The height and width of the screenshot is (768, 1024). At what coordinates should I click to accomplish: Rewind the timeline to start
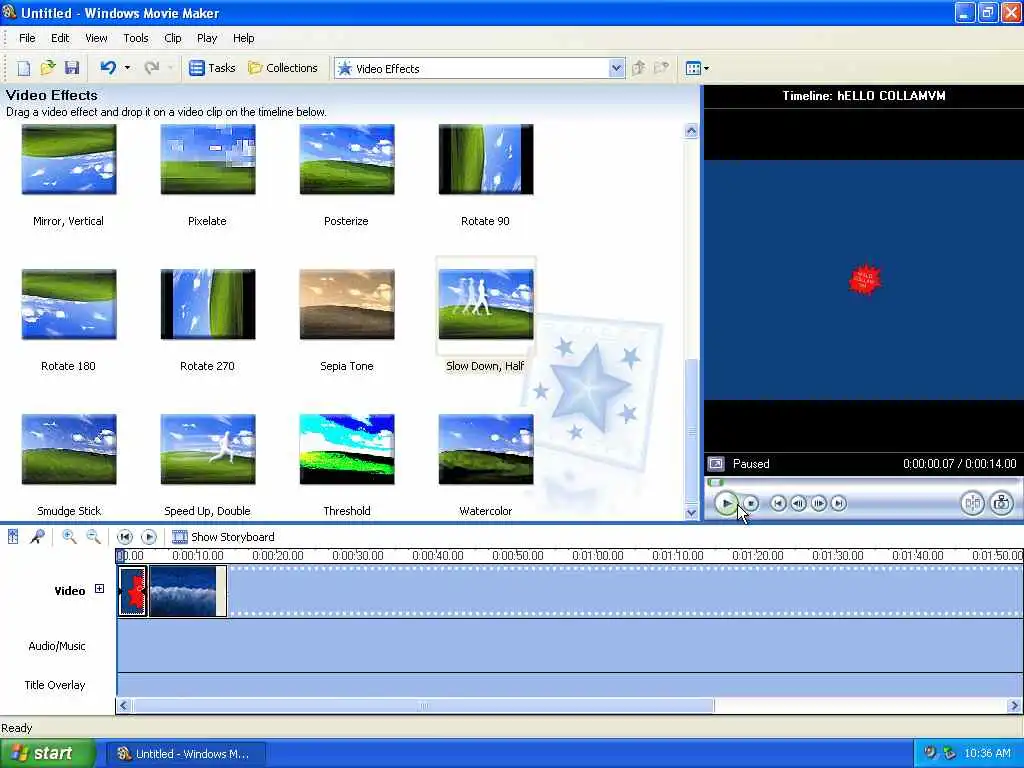tap(125, 537)
